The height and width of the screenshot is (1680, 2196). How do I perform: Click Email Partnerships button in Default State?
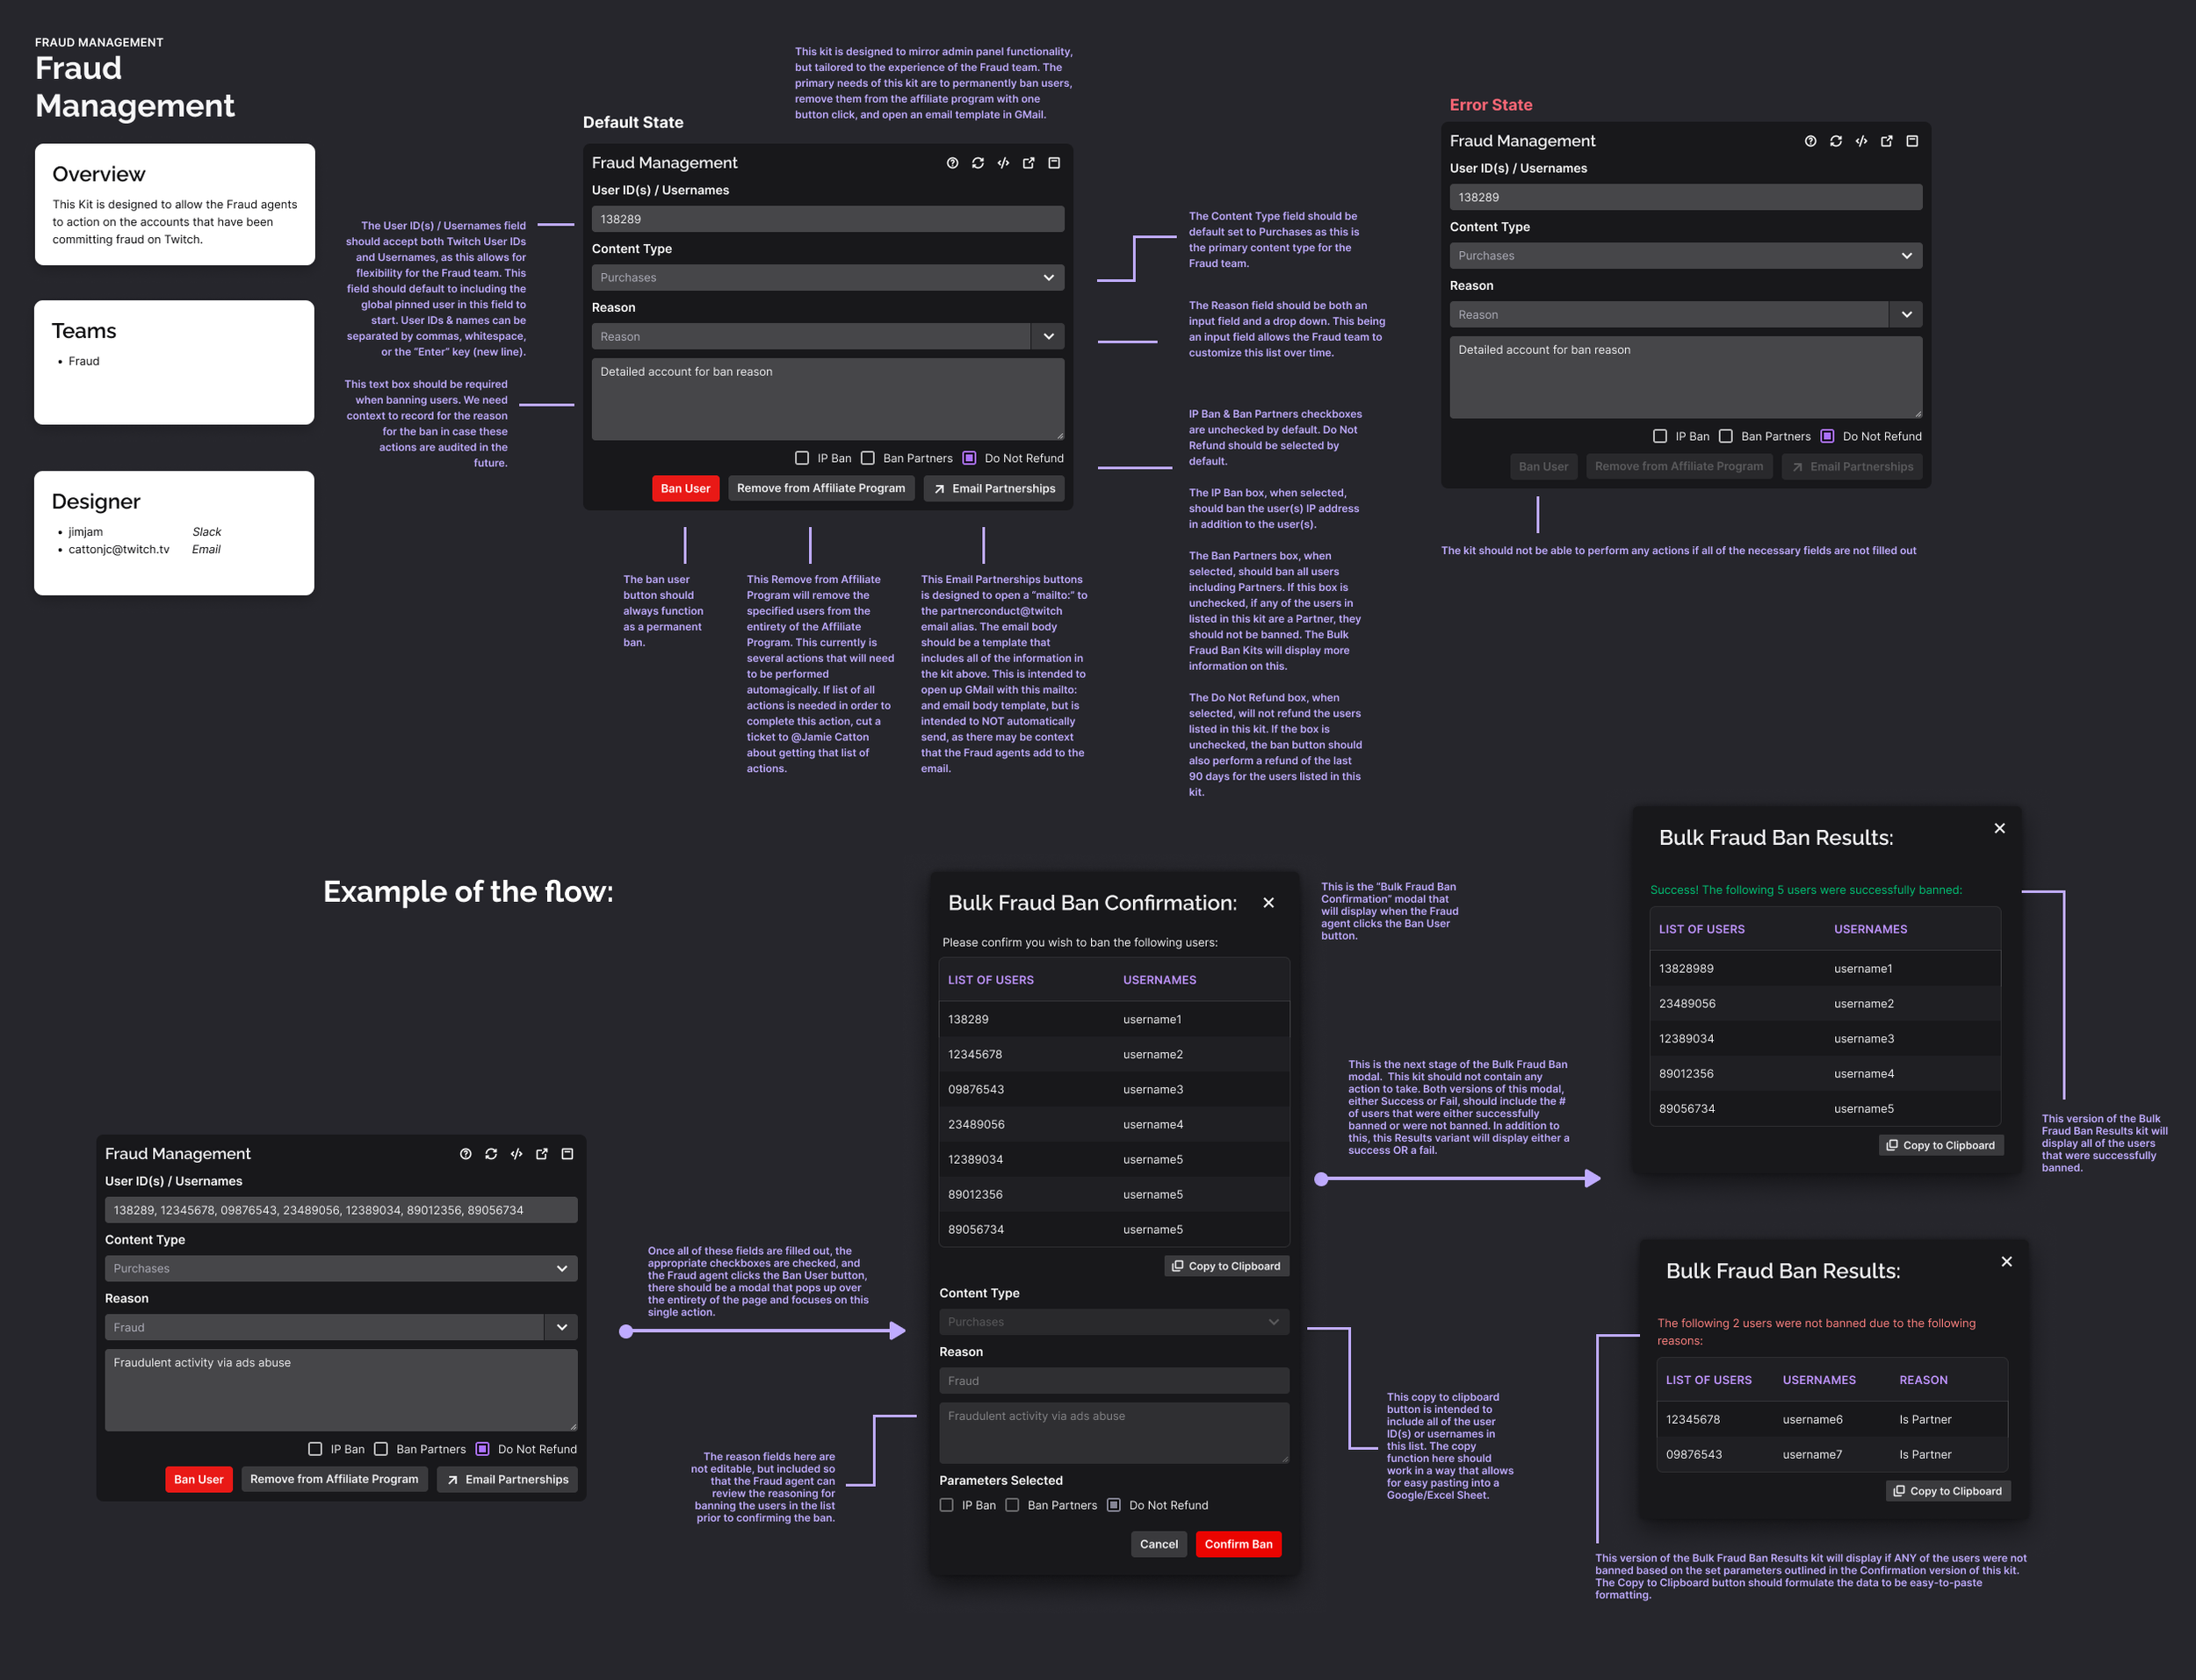tap(994, 489)
